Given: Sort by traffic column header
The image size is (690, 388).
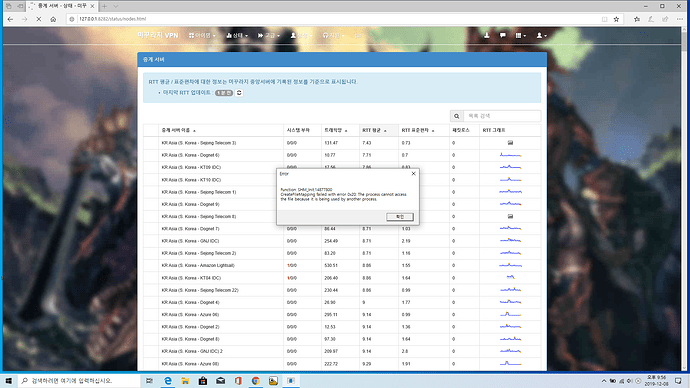Looking at the screenshot, I should pyautogui.click(x=340, y=130).
